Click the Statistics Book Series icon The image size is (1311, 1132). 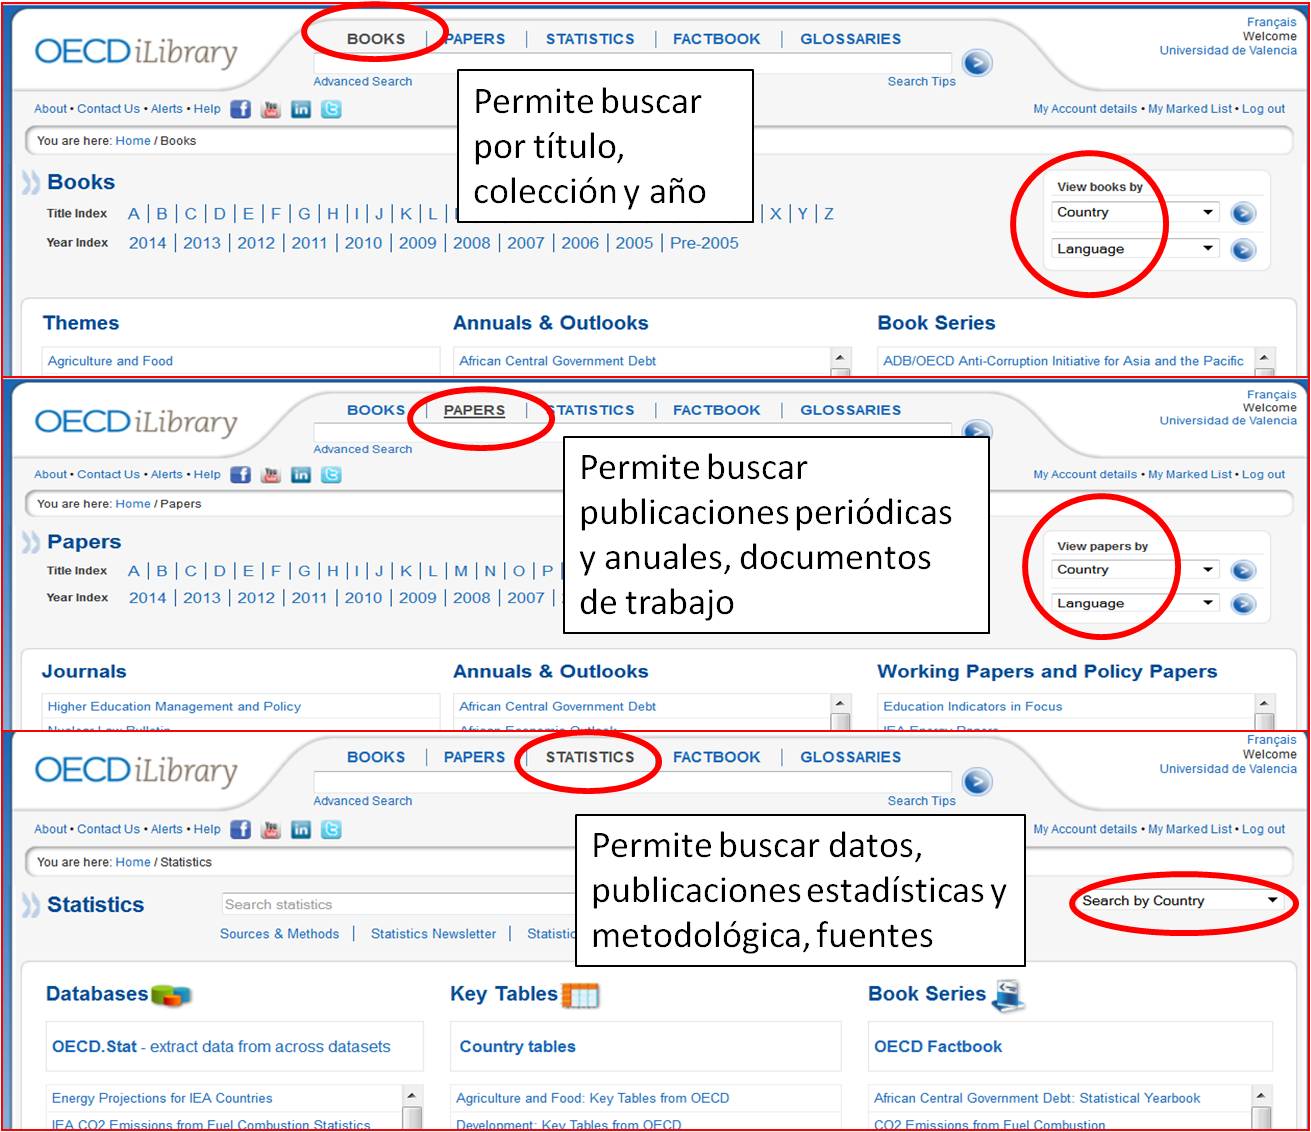coord(1008,994)
